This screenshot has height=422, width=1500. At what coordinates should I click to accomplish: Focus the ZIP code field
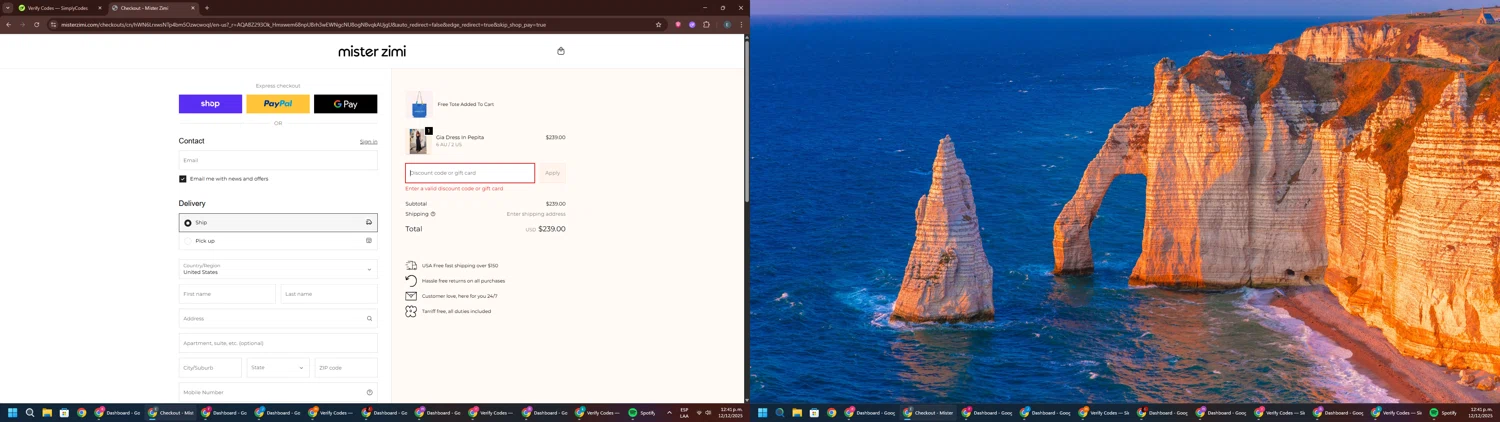(346, 368)
